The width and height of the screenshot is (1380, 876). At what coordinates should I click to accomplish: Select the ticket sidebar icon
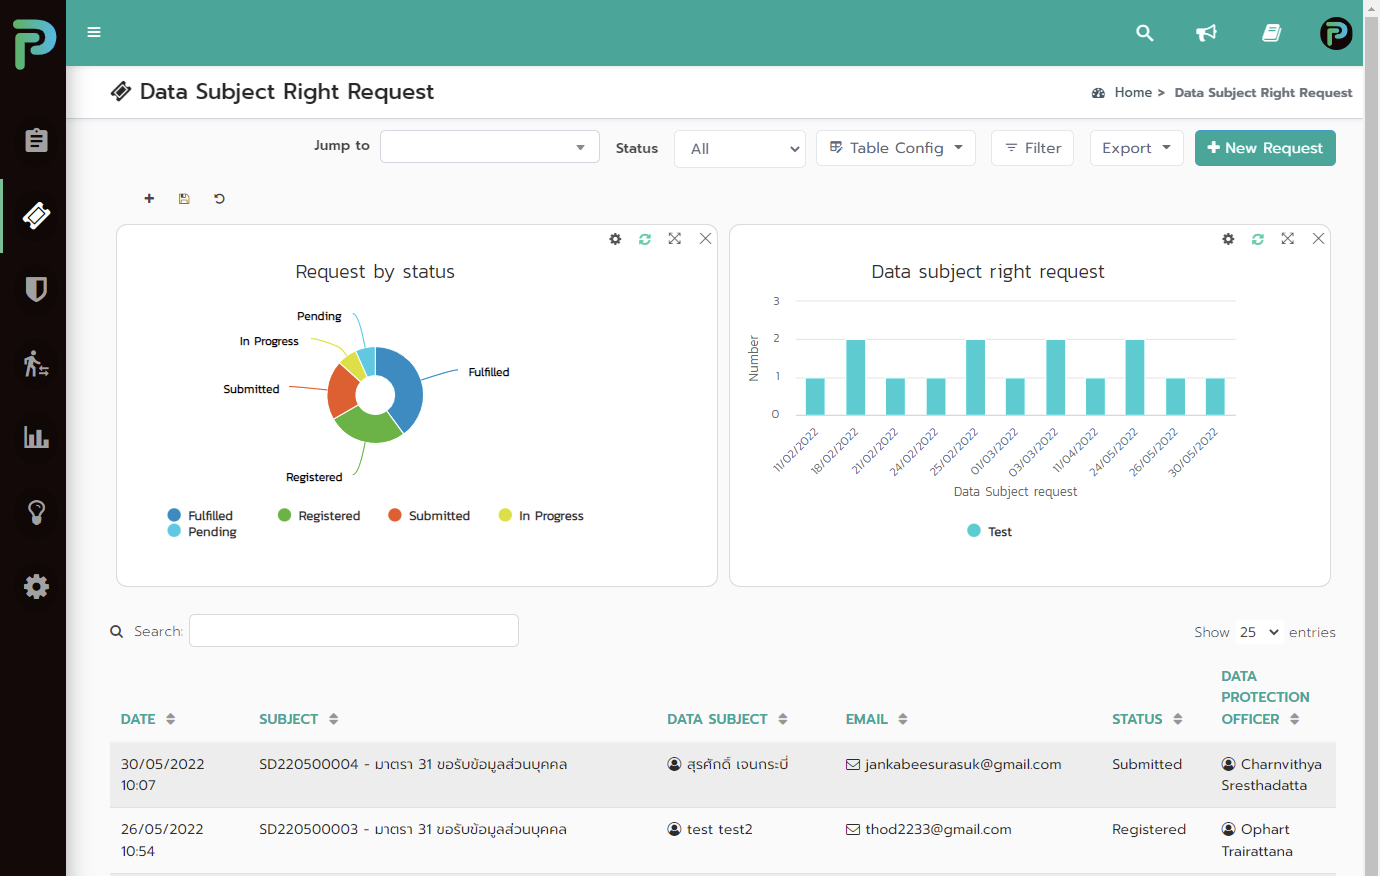click(36, 215)
